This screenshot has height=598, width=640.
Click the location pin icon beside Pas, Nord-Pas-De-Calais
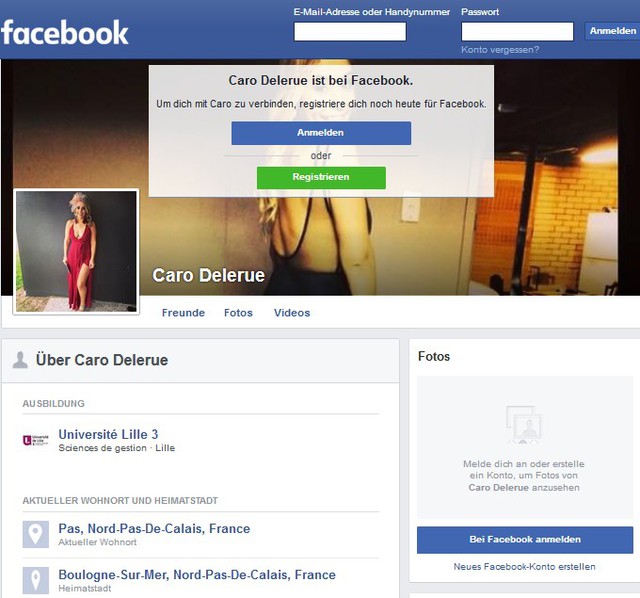click(x=36, y=534)
